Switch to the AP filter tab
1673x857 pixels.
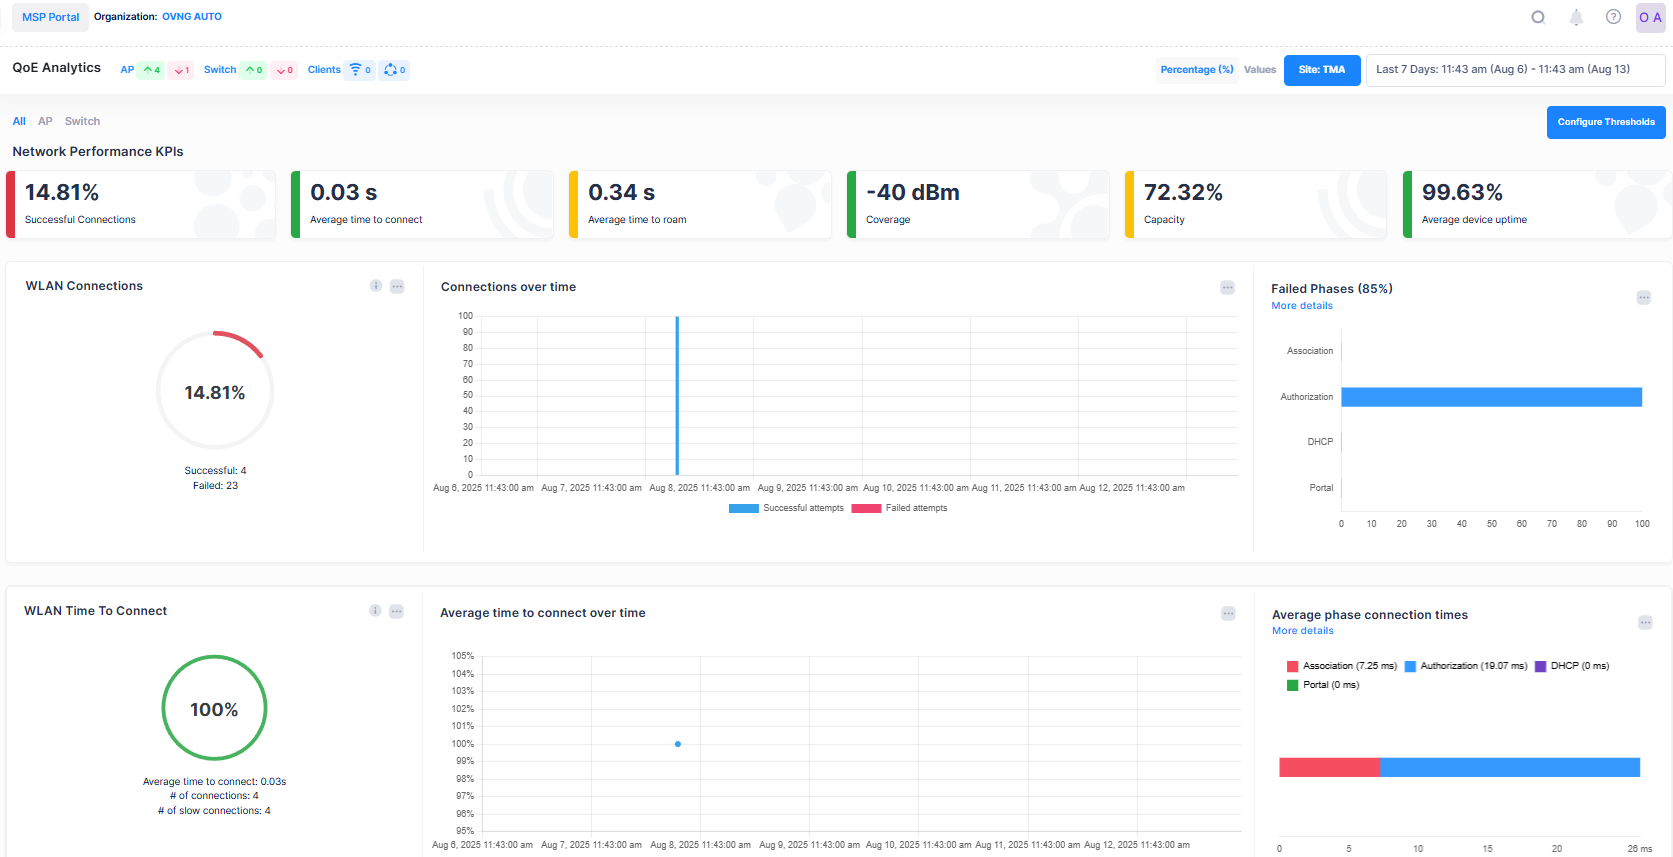tap(45, 121)
